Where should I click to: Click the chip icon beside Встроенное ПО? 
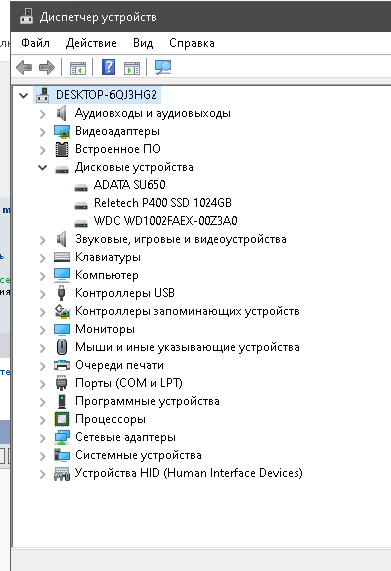tap(62, 149)
